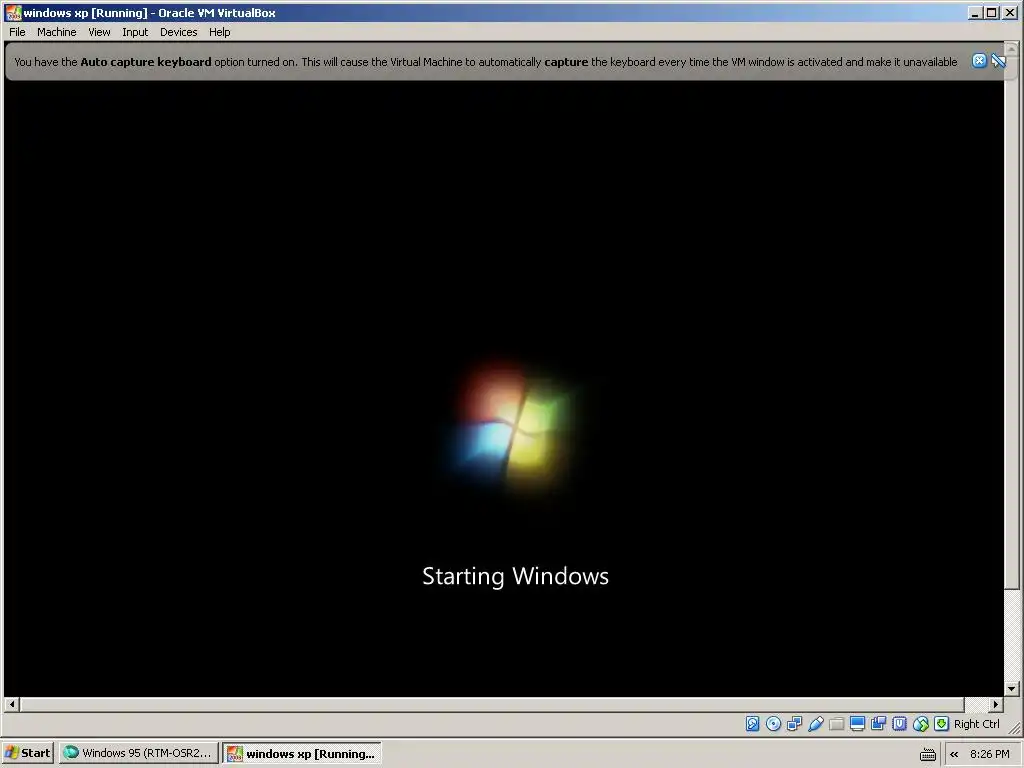This screenshot has height=768, width=1024.
Task: Click the don't-show-again crossed message icon
Action: 999,61
